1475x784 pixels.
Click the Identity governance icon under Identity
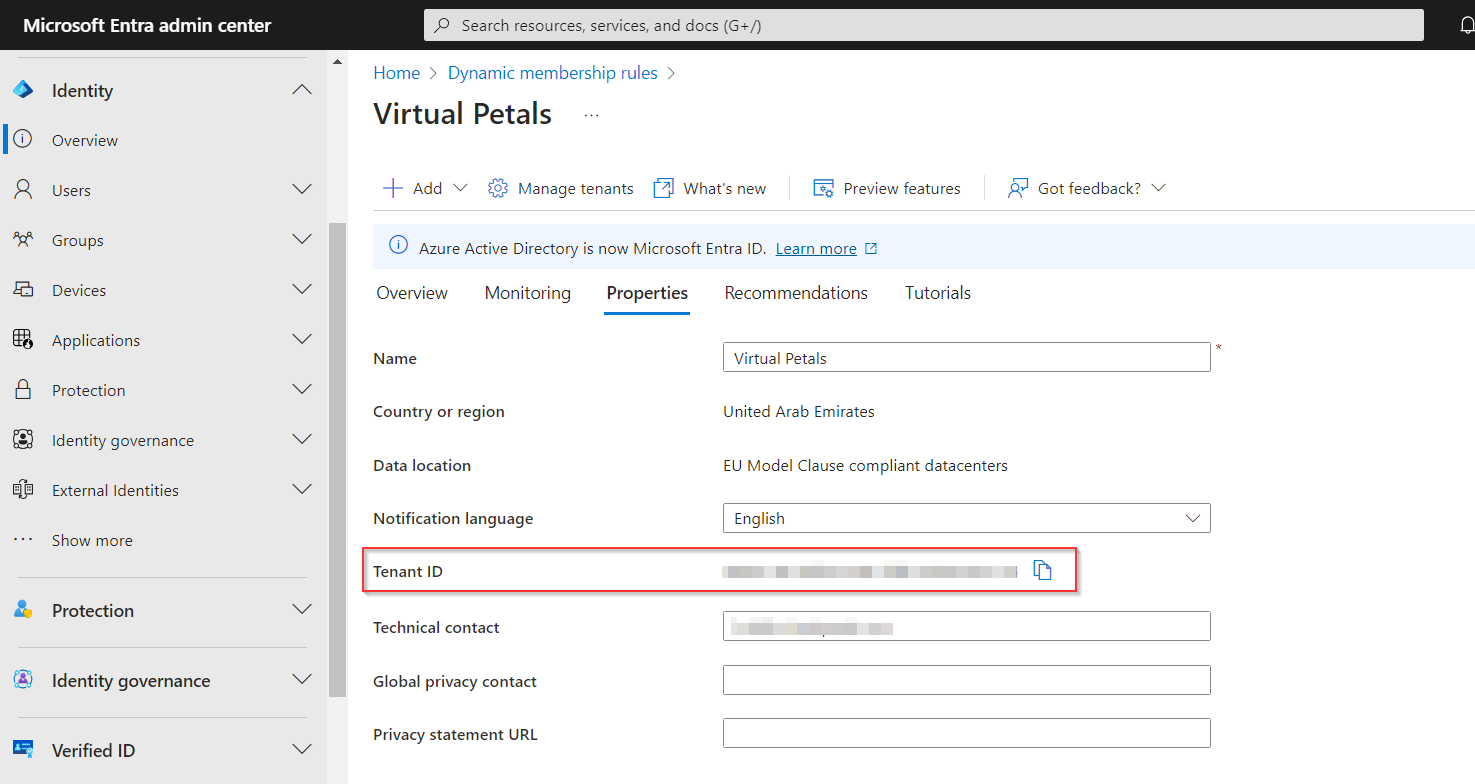[23, 439]
